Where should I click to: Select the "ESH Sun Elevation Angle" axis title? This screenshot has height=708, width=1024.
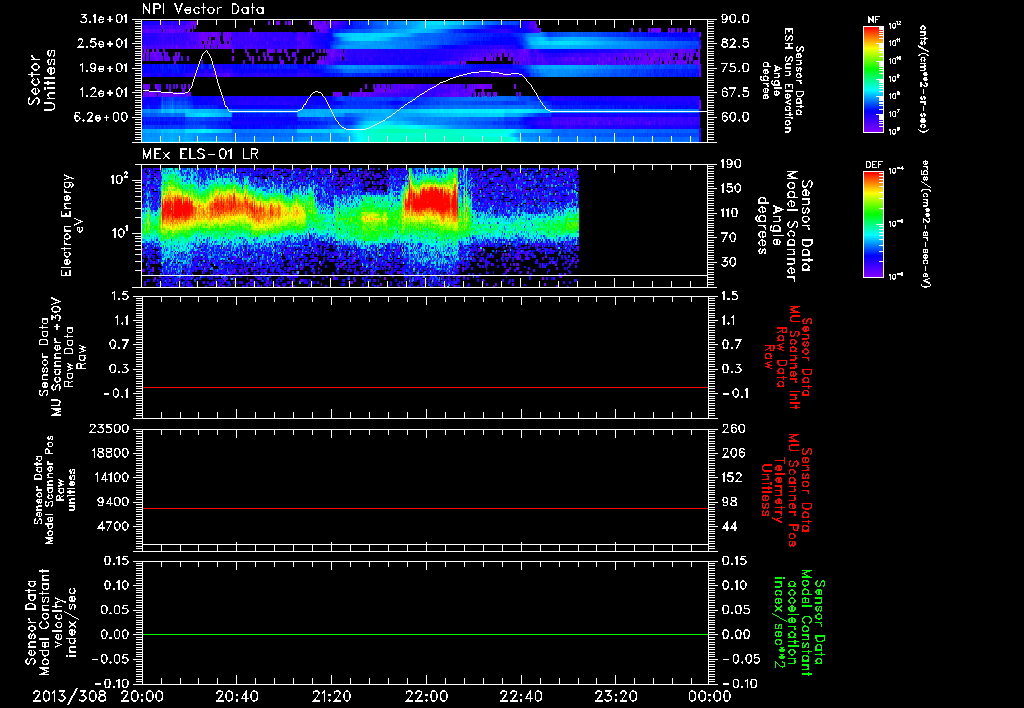[782, 80]
